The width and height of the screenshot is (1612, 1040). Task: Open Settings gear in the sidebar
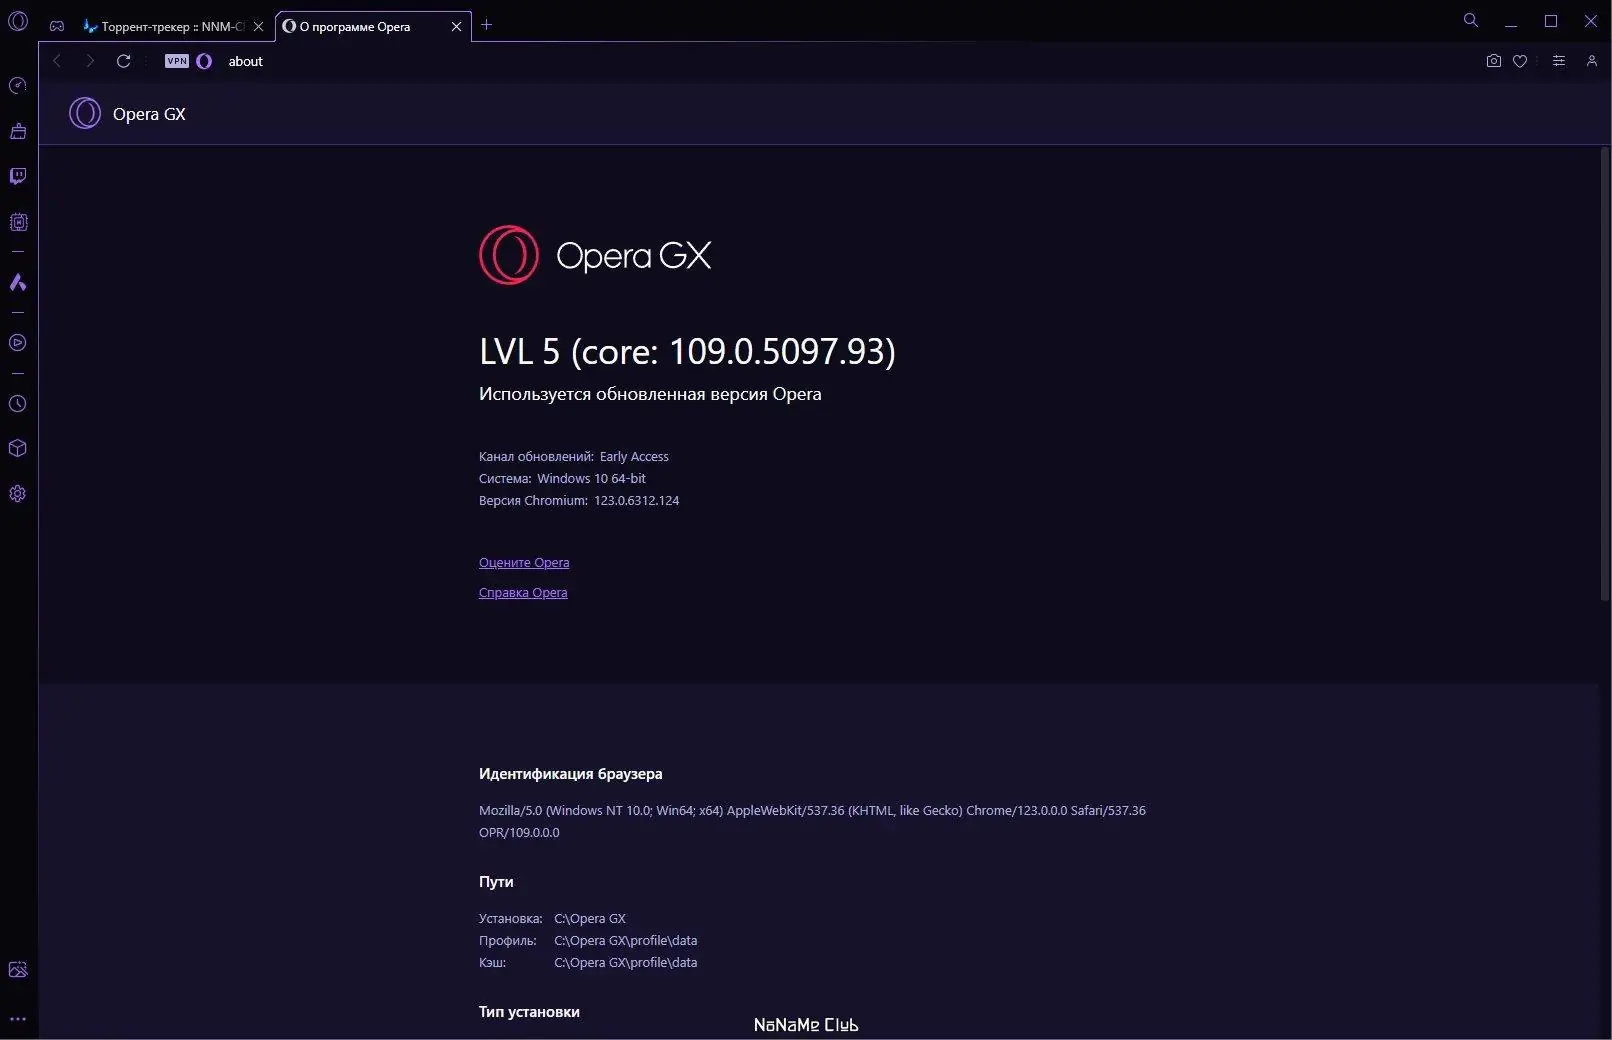(x=18, y=494)
